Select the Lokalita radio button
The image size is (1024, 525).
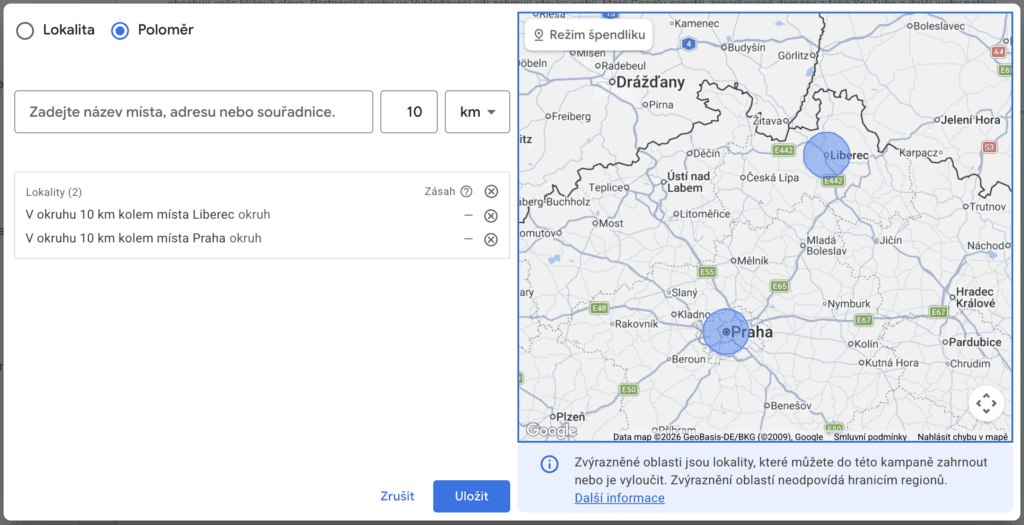pyautogui.click(x=25, y=30)
